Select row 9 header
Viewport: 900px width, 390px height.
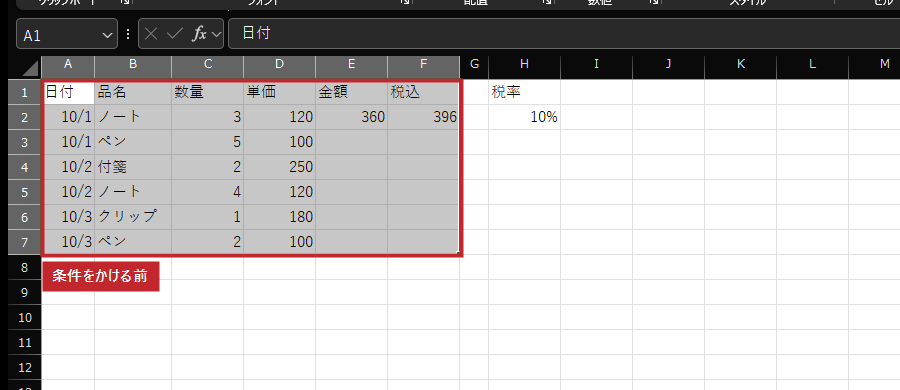point(25,292)
